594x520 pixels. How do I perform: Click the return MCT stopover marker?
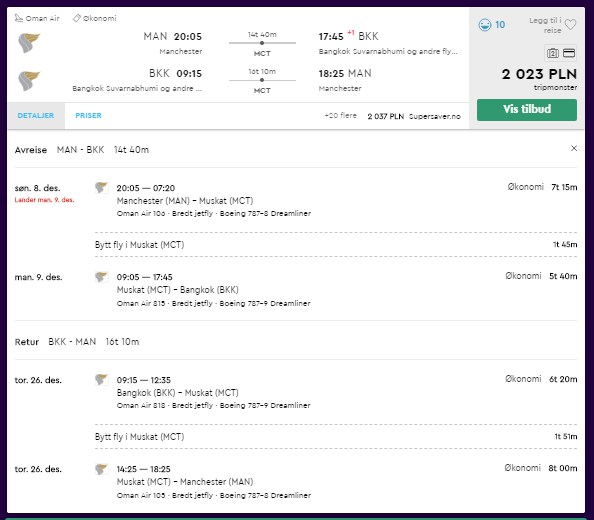(262, 80)
